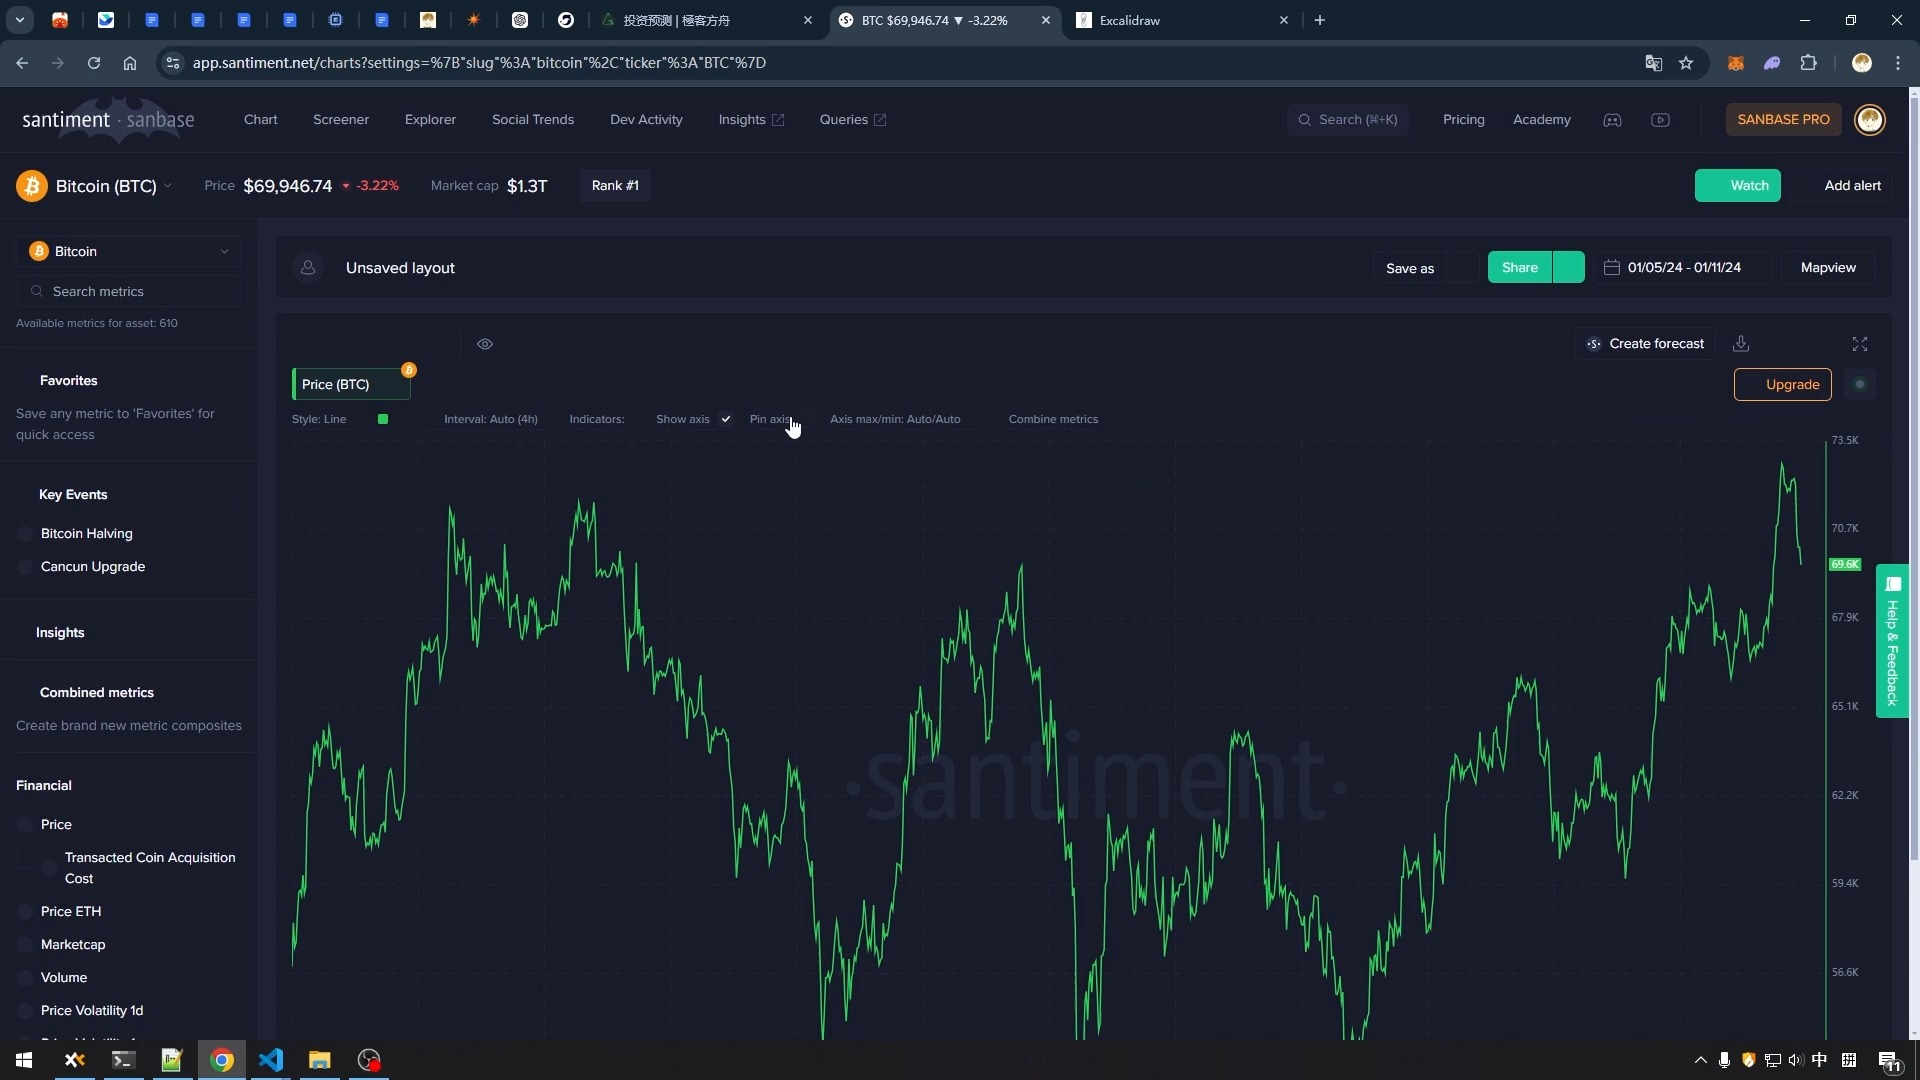Click the layout author avatar icon
The height and width of the screenshot is (1080, 1920).
pyautogui.click(x=308, y=268)
